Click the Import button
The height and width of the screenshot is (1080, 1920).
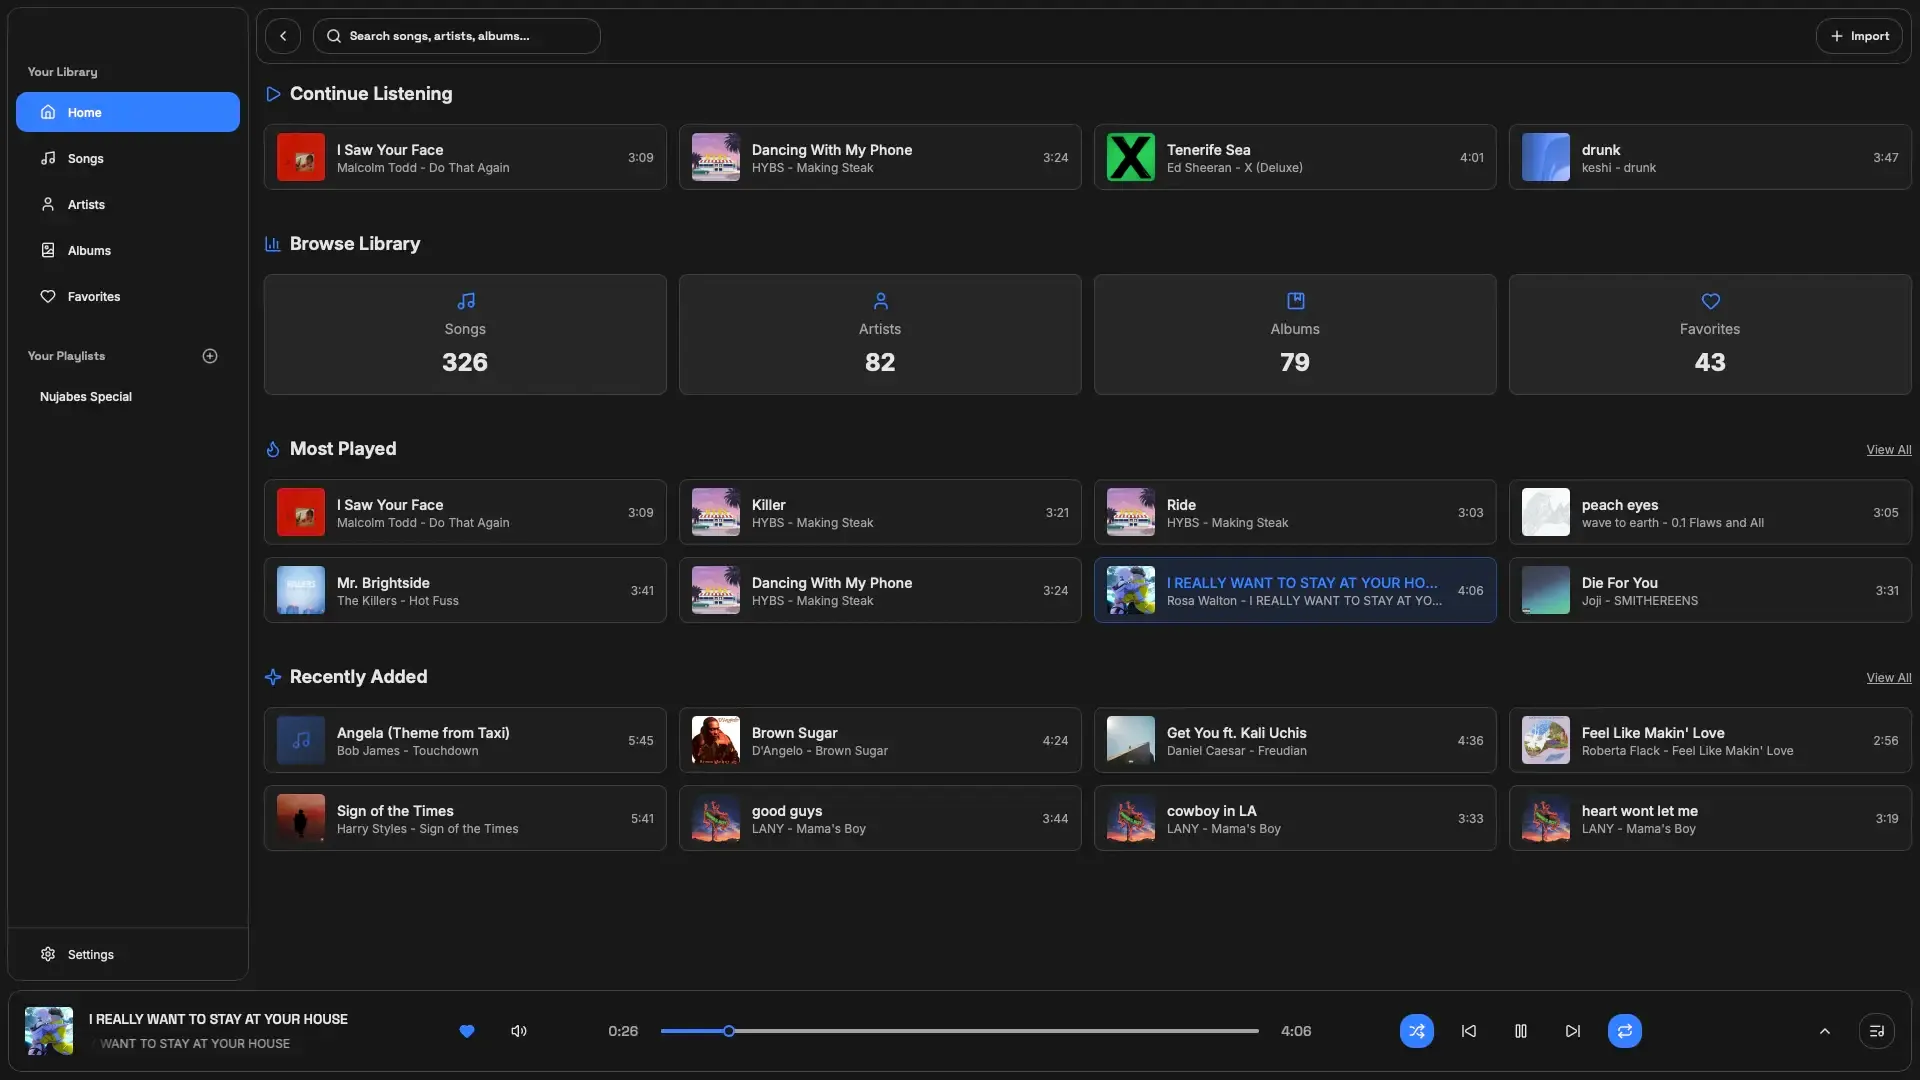click(1859, 36)
